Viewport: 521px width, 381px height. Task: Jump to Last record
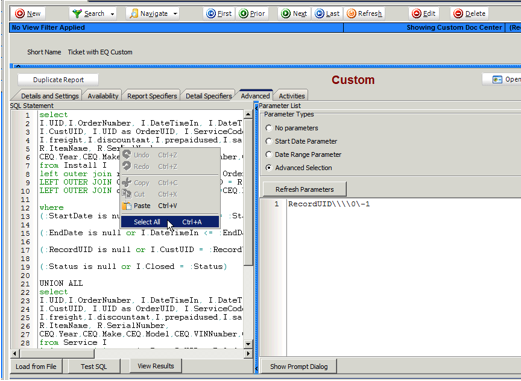click(327, 14)
